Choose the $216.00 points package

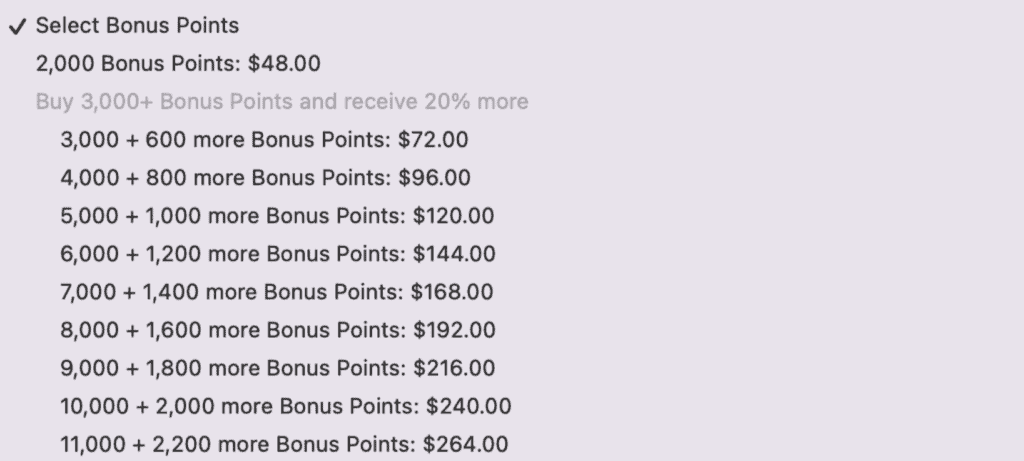click(454, 368)
